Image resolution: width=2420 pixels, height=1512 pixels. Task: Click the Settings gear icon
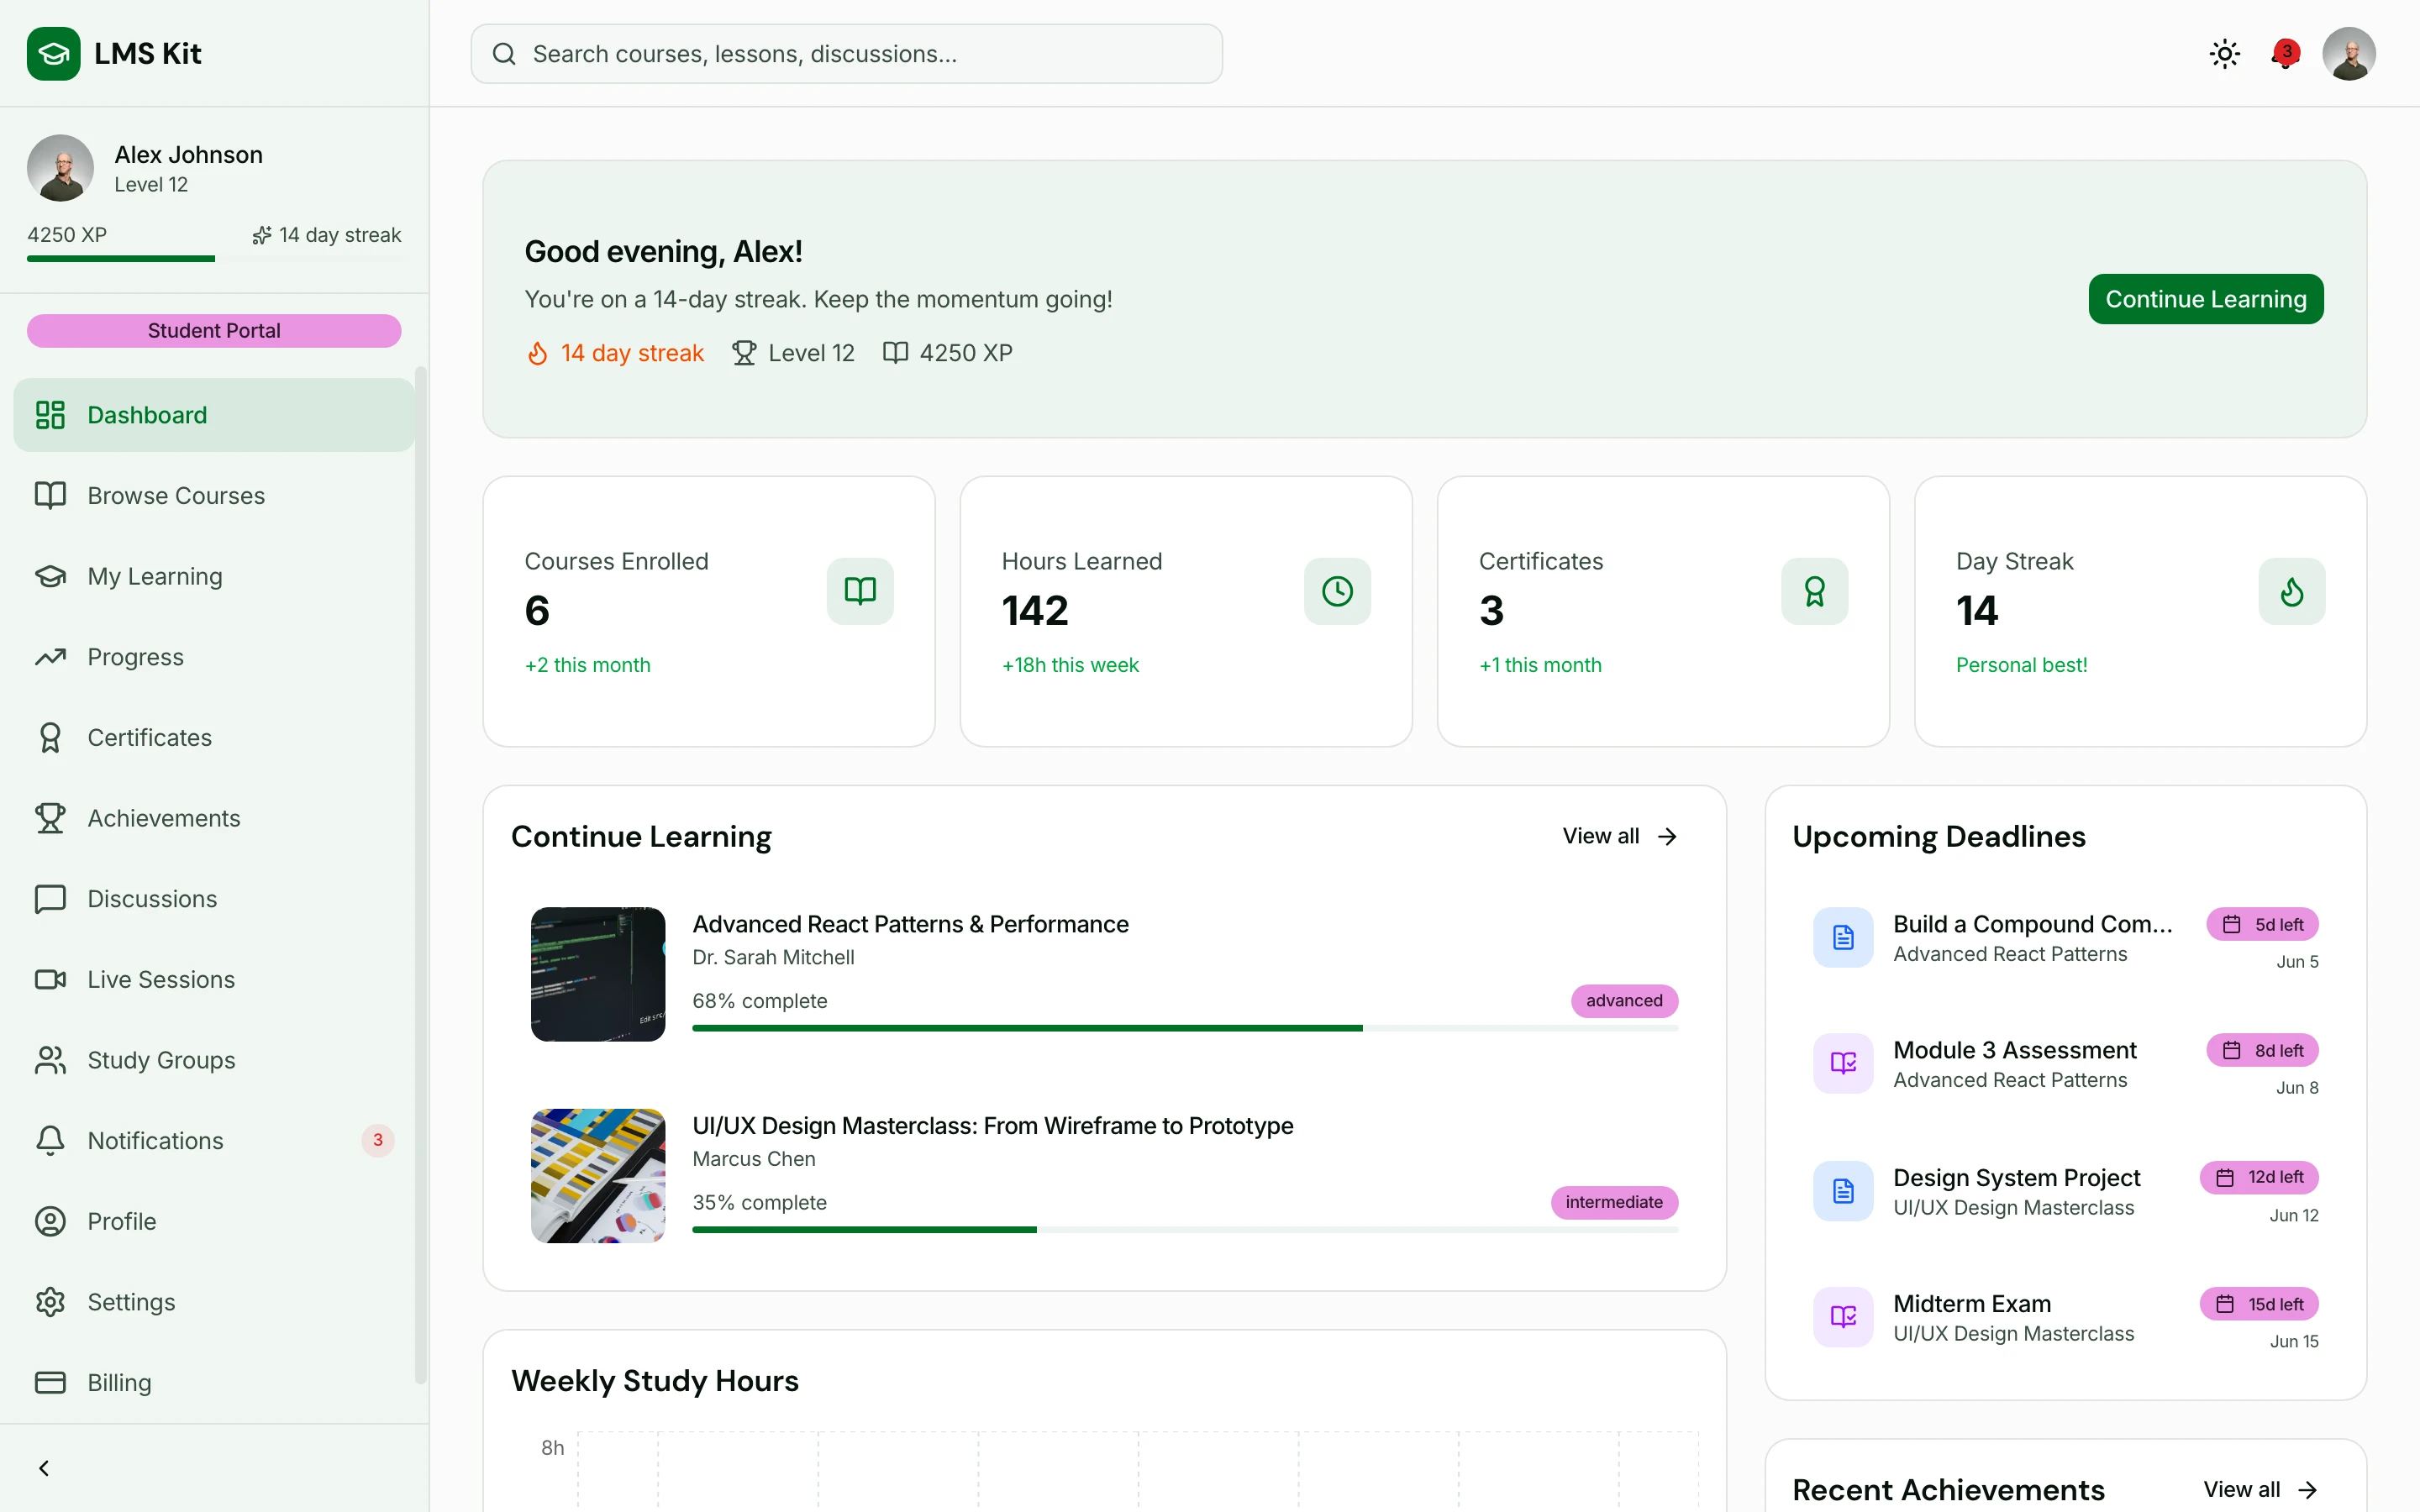(50, 1302)
